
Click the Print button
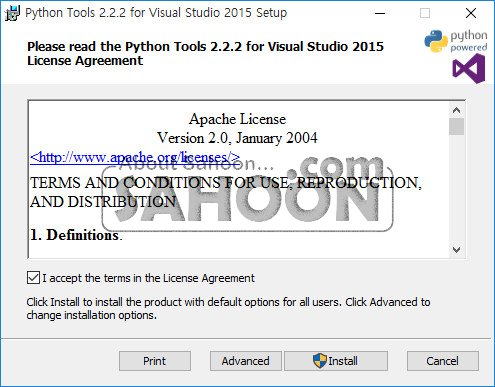155,361
